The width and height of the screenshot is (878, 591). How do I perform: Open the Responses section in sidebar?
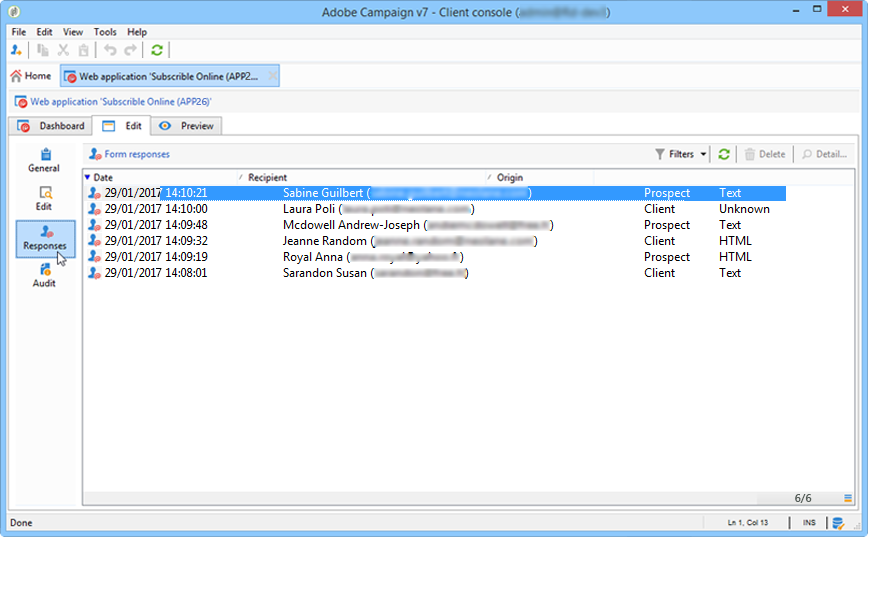[x=45, y=239]
